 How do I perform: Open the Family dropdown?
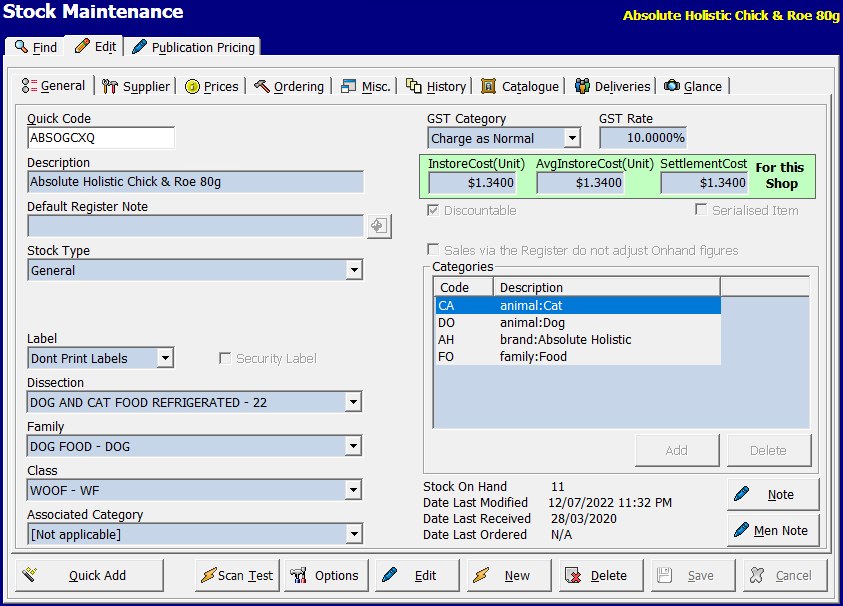(352, 446)
